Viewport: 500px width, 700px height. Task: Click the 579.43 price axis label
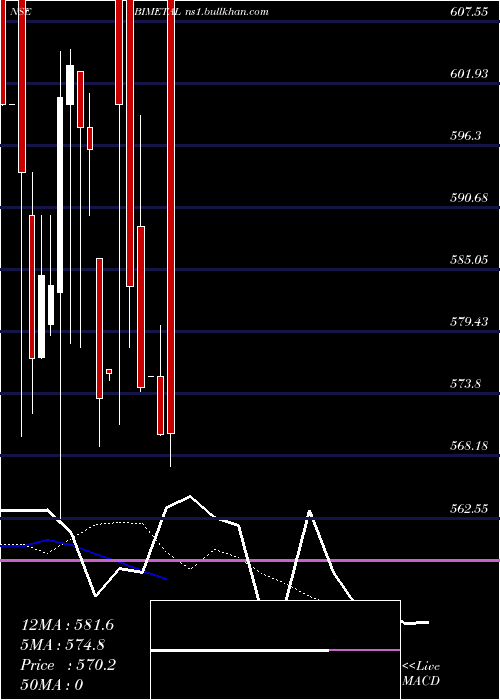click(x=468, y=321)
